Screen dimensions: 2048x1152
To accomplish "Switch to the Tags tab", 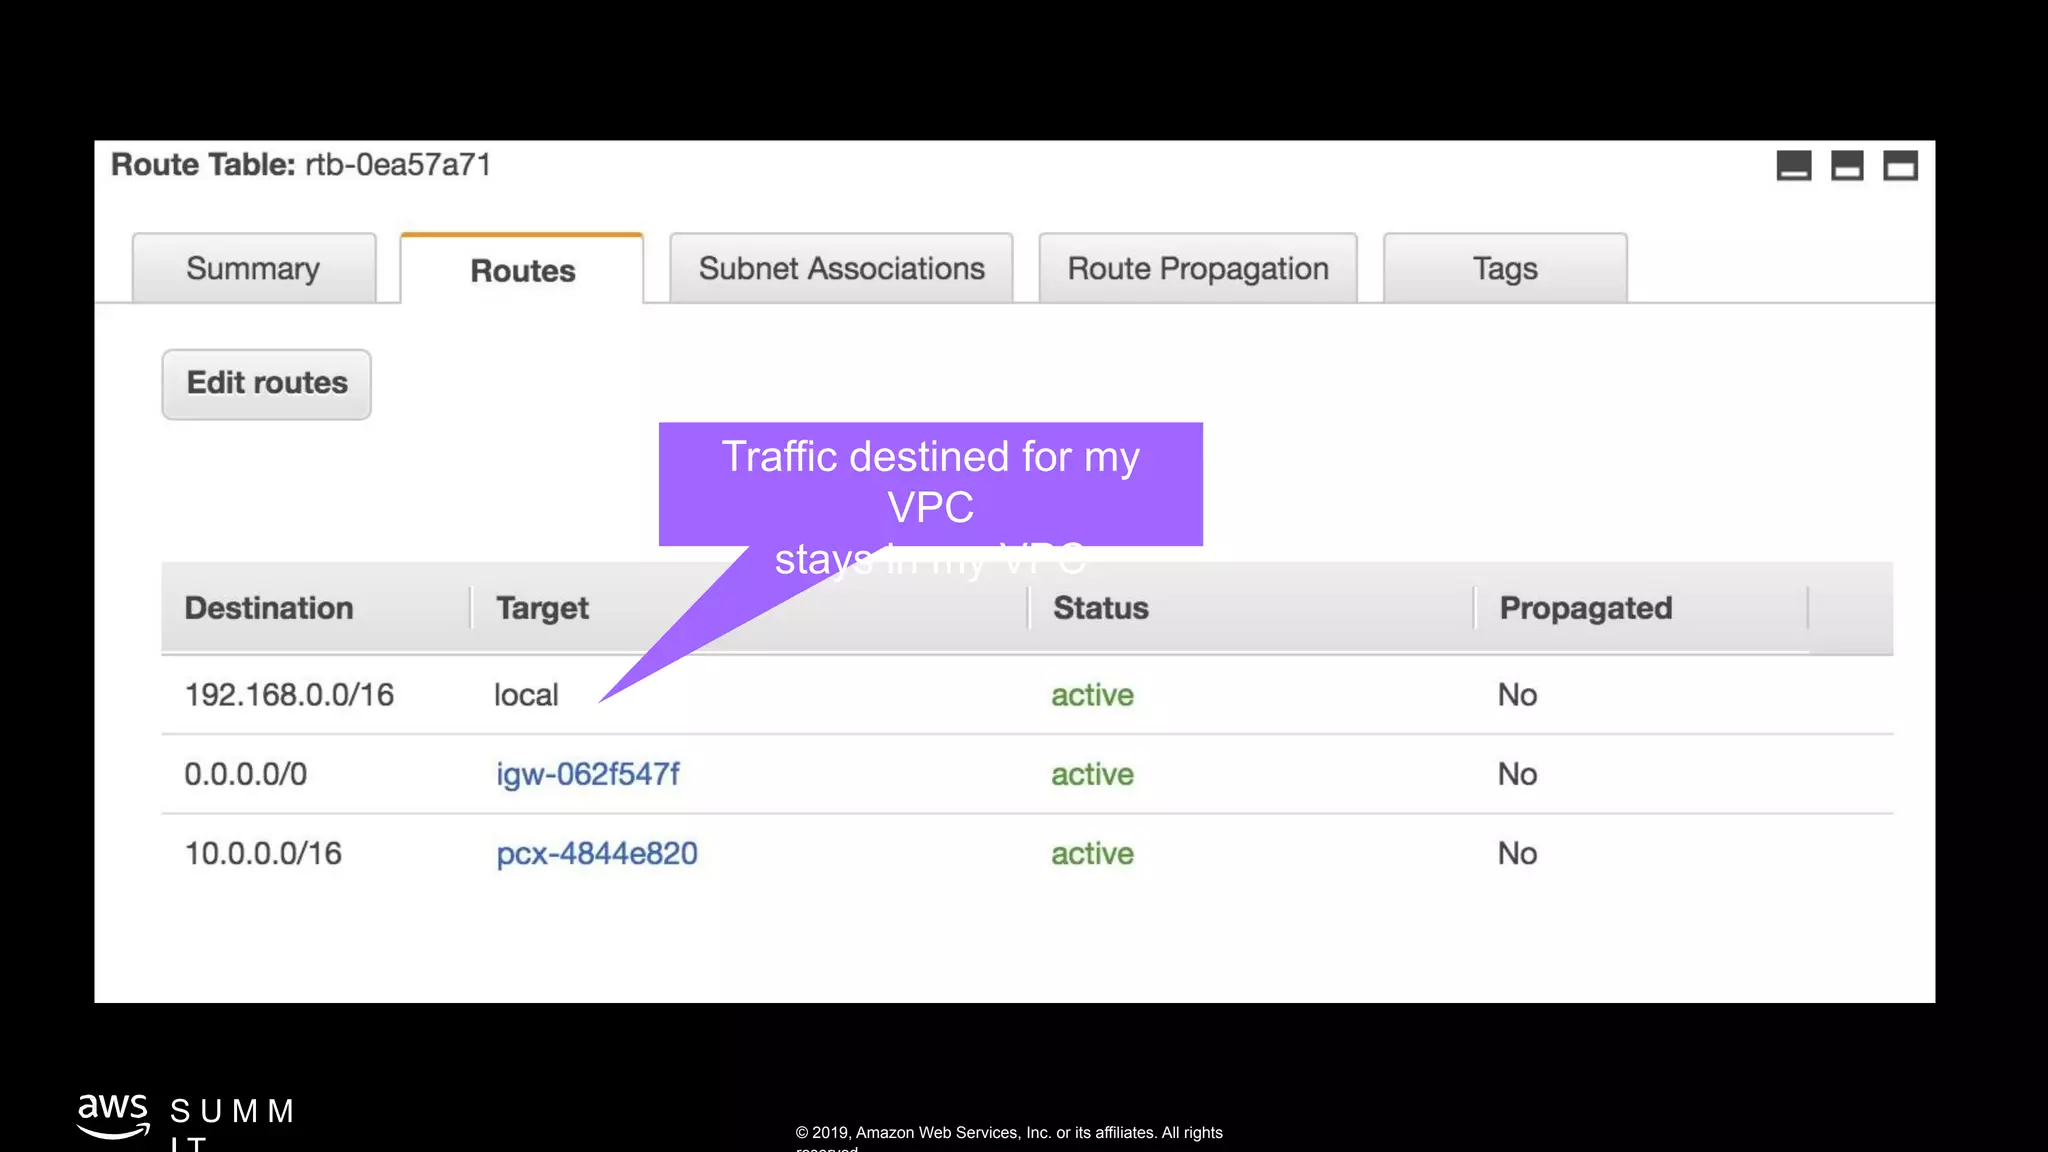I will point(1505,268).
